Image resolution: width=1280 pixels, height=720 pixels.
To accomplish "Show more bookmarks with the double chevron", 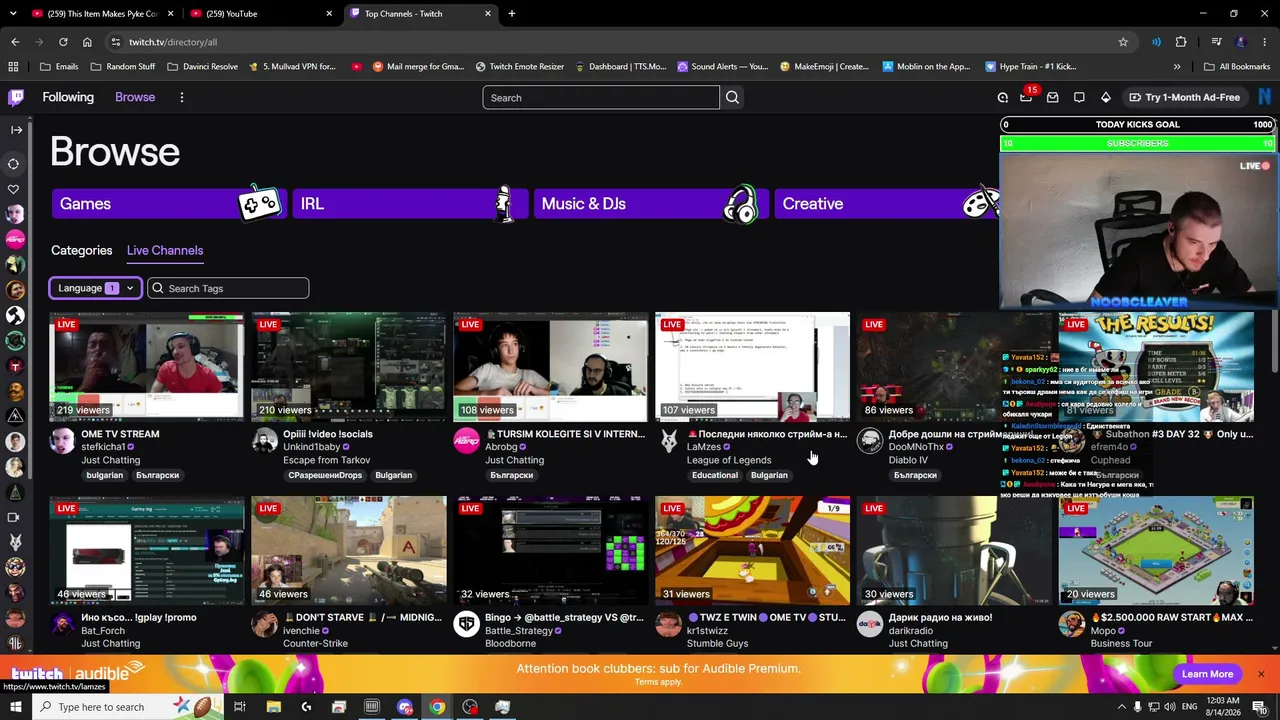I will [x=1177, y=67].
